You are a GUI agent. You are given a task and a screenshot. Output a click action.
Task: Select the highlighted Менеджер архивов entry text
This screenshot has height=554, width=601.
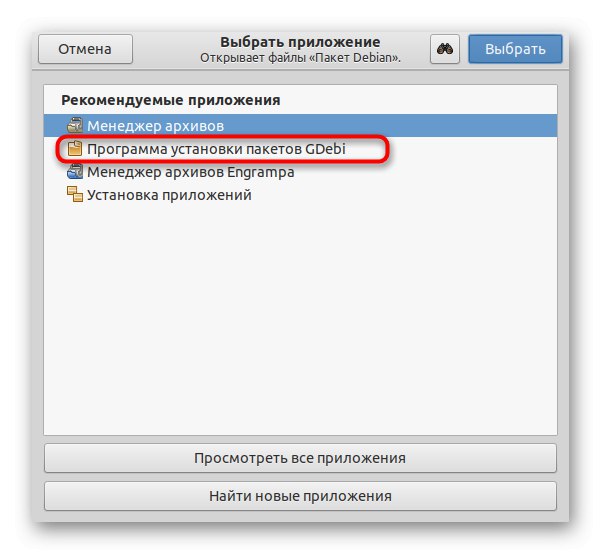tap(155, 126)
